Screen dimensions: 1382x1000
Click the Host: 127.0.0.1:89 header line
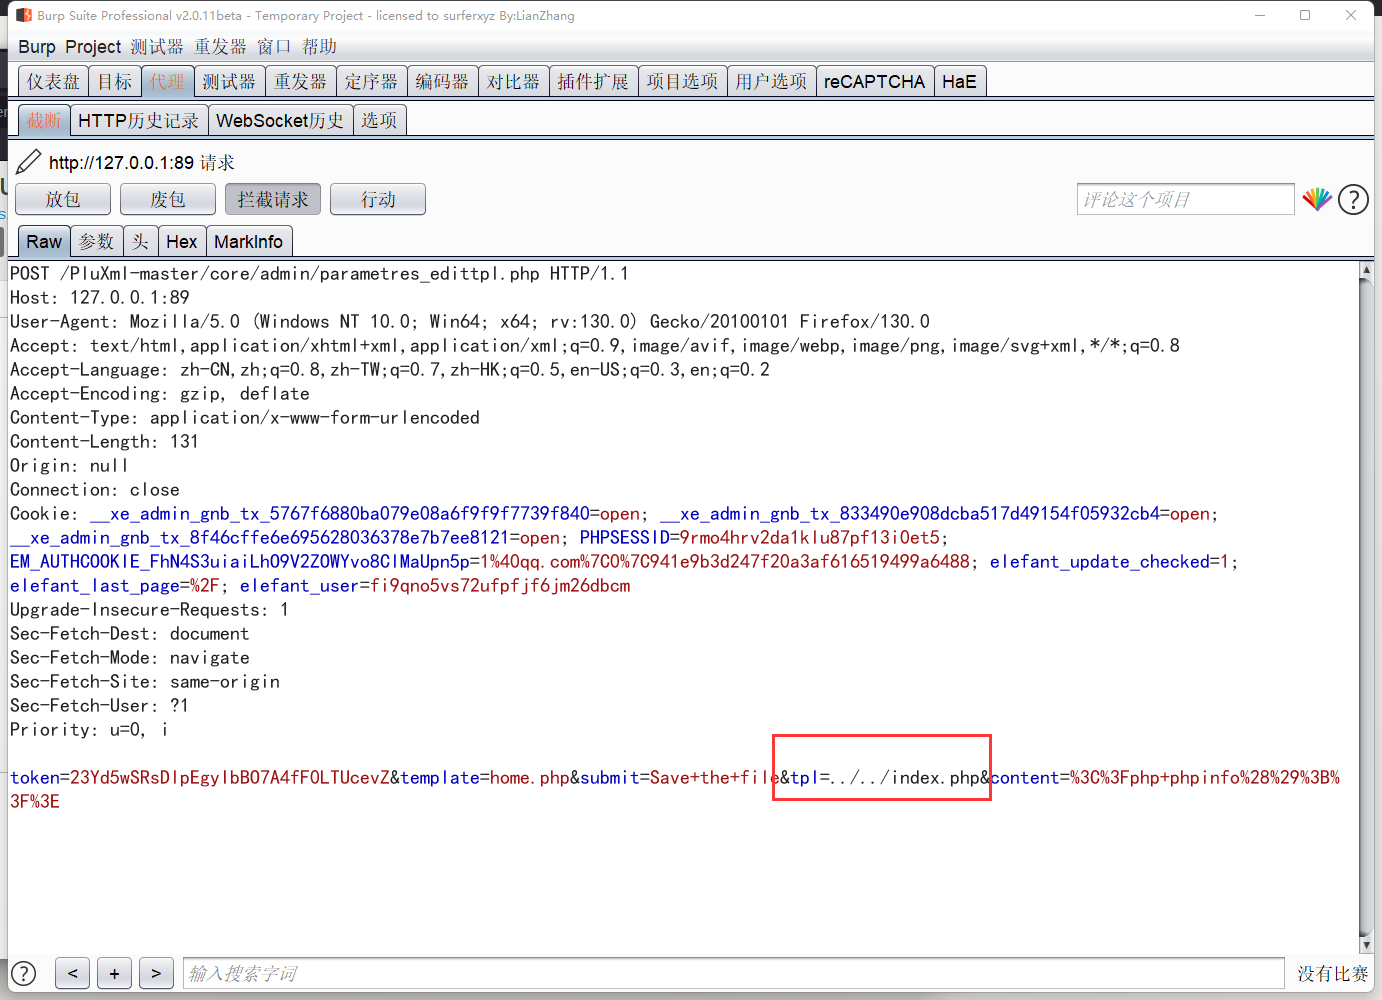(x=100, y=297)
